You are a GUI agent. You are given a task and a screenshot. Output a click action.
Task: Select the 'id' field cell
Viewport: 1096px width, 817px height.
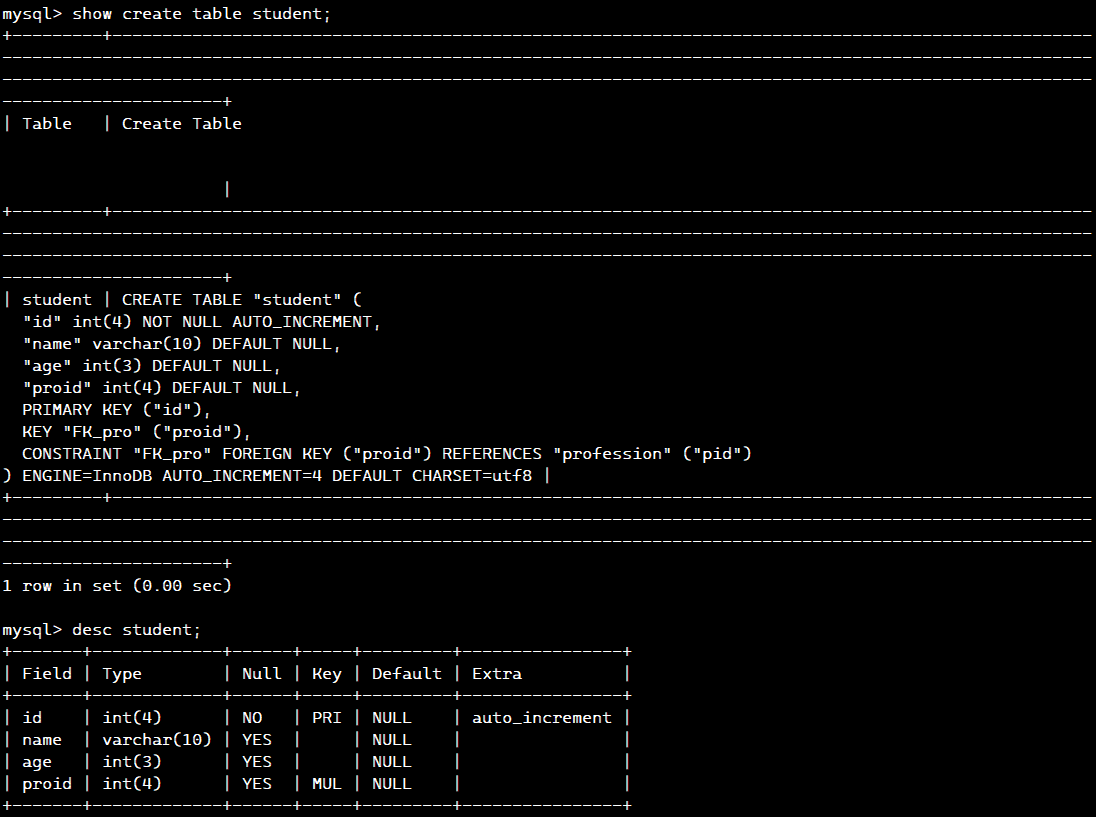coord(31,718)
